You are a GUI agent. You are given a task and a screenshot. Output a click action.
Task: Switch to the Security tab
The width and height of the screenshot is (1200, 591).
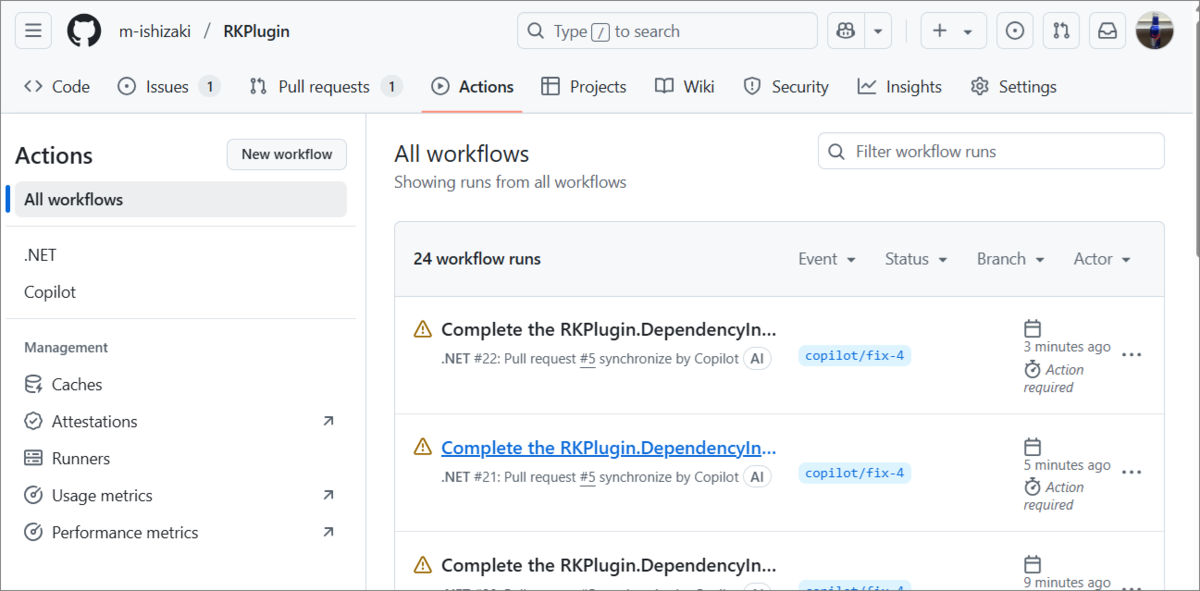tap(786, 87)
